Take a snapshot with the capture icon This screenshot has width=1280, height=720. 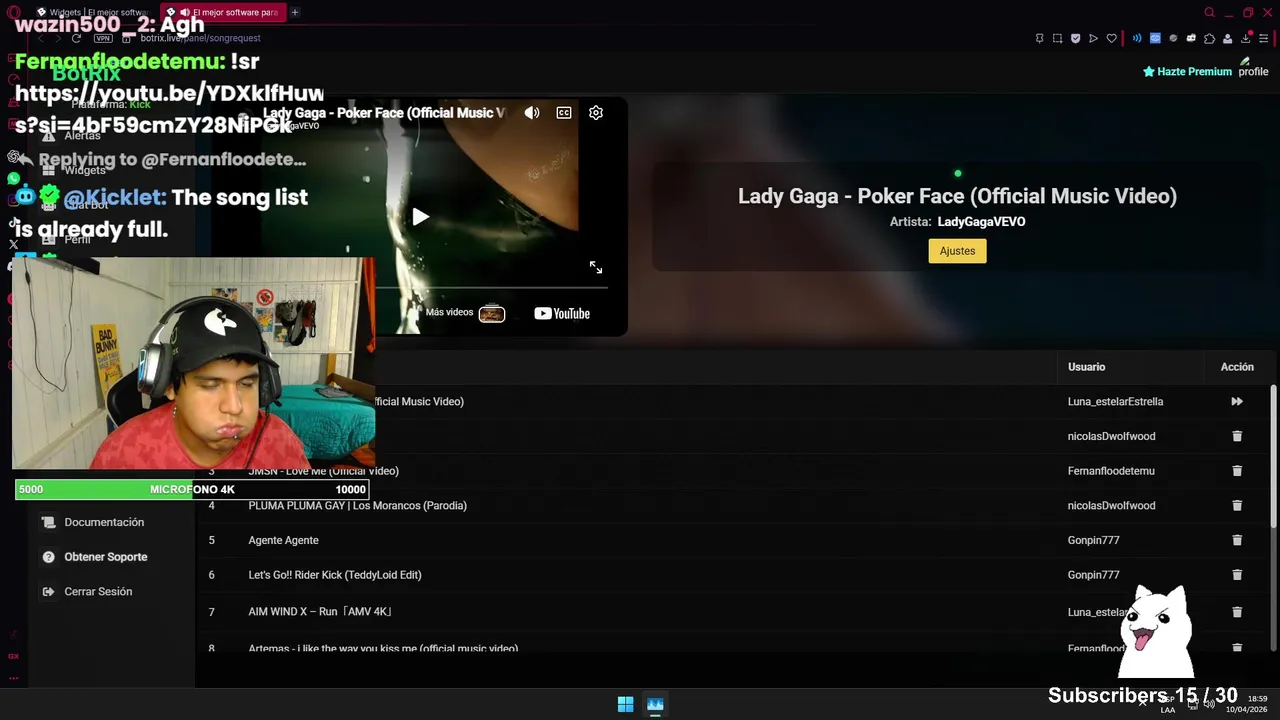point(1057,38)
